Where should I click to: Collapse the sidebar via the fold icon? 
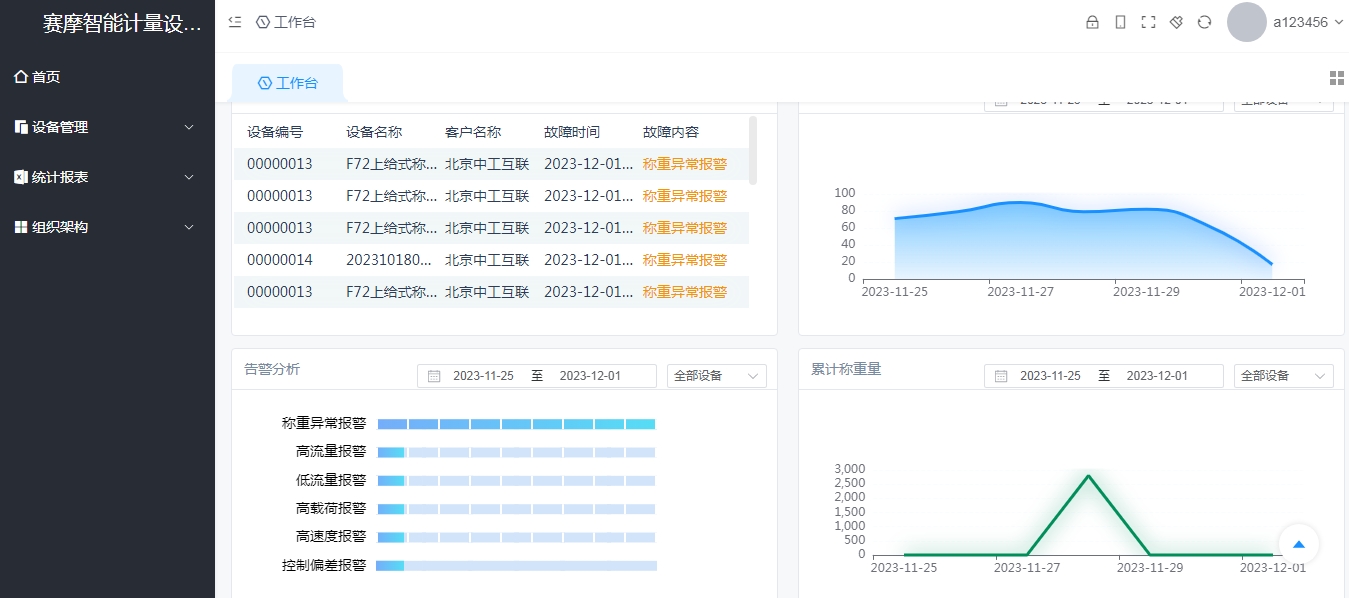234,20
